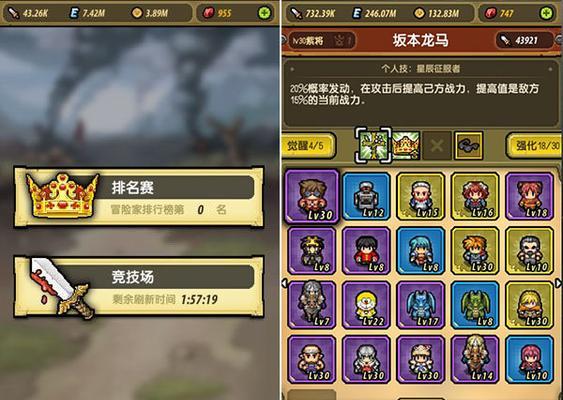This screenshot has width=563, height=400.
Task: Choose the Lv22 yellow duck hero
Action: coord(366,305)
